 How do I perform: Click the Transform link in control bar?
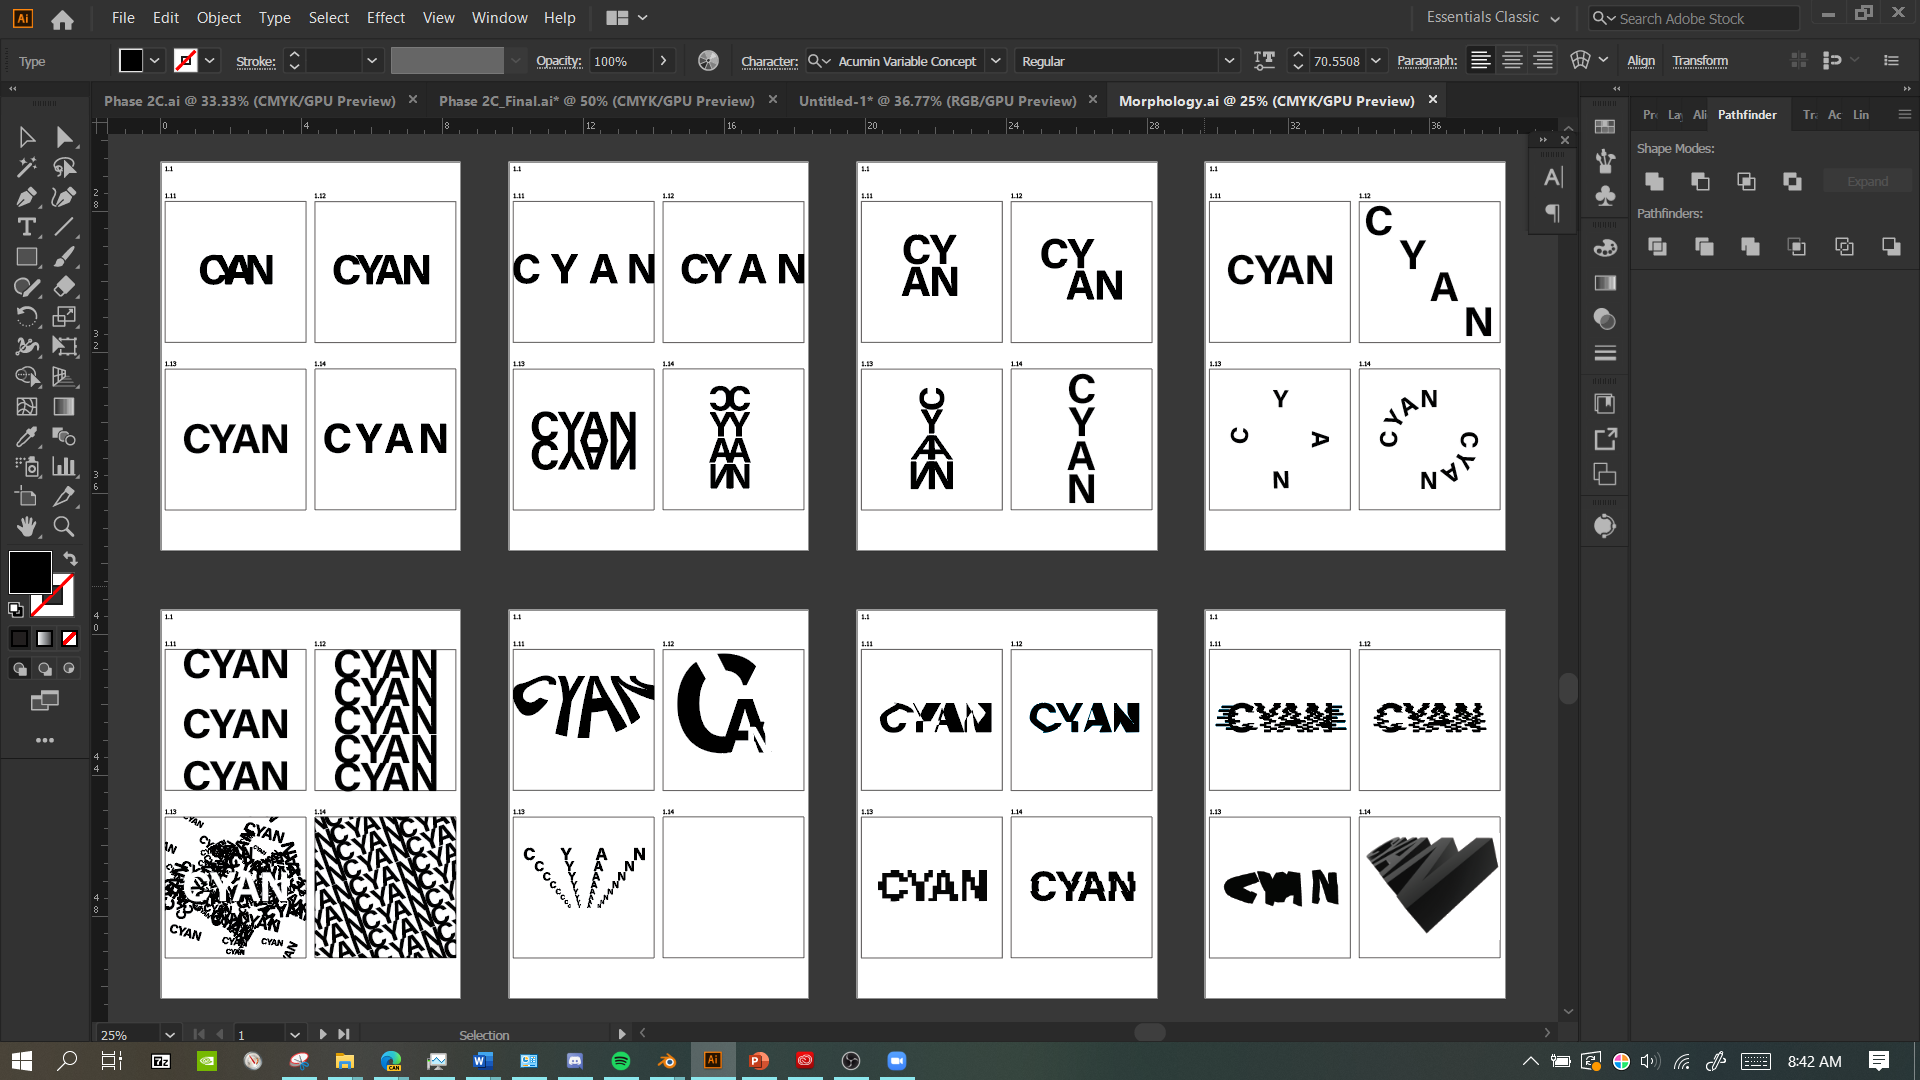coord(1700,61)
